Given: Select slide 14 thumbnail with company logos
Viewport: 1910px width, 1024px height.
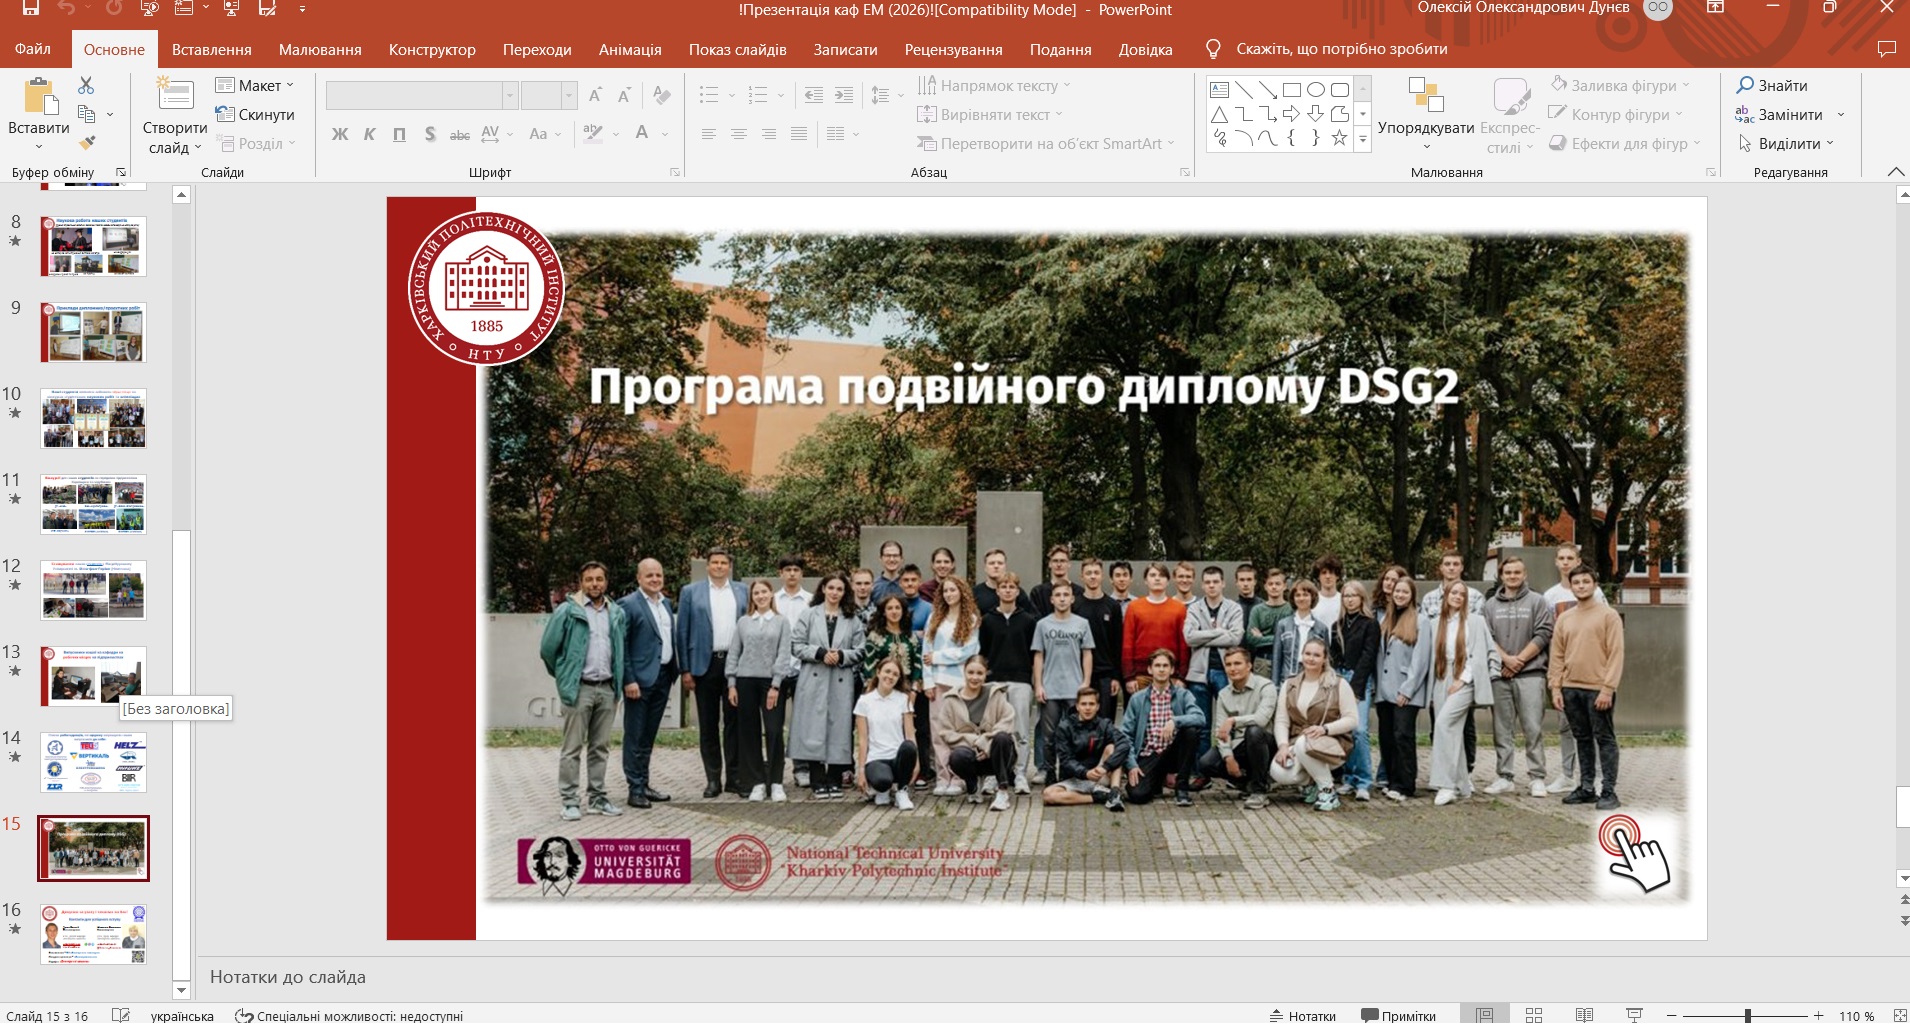Looking at the screenshot, I should point(93,762).
